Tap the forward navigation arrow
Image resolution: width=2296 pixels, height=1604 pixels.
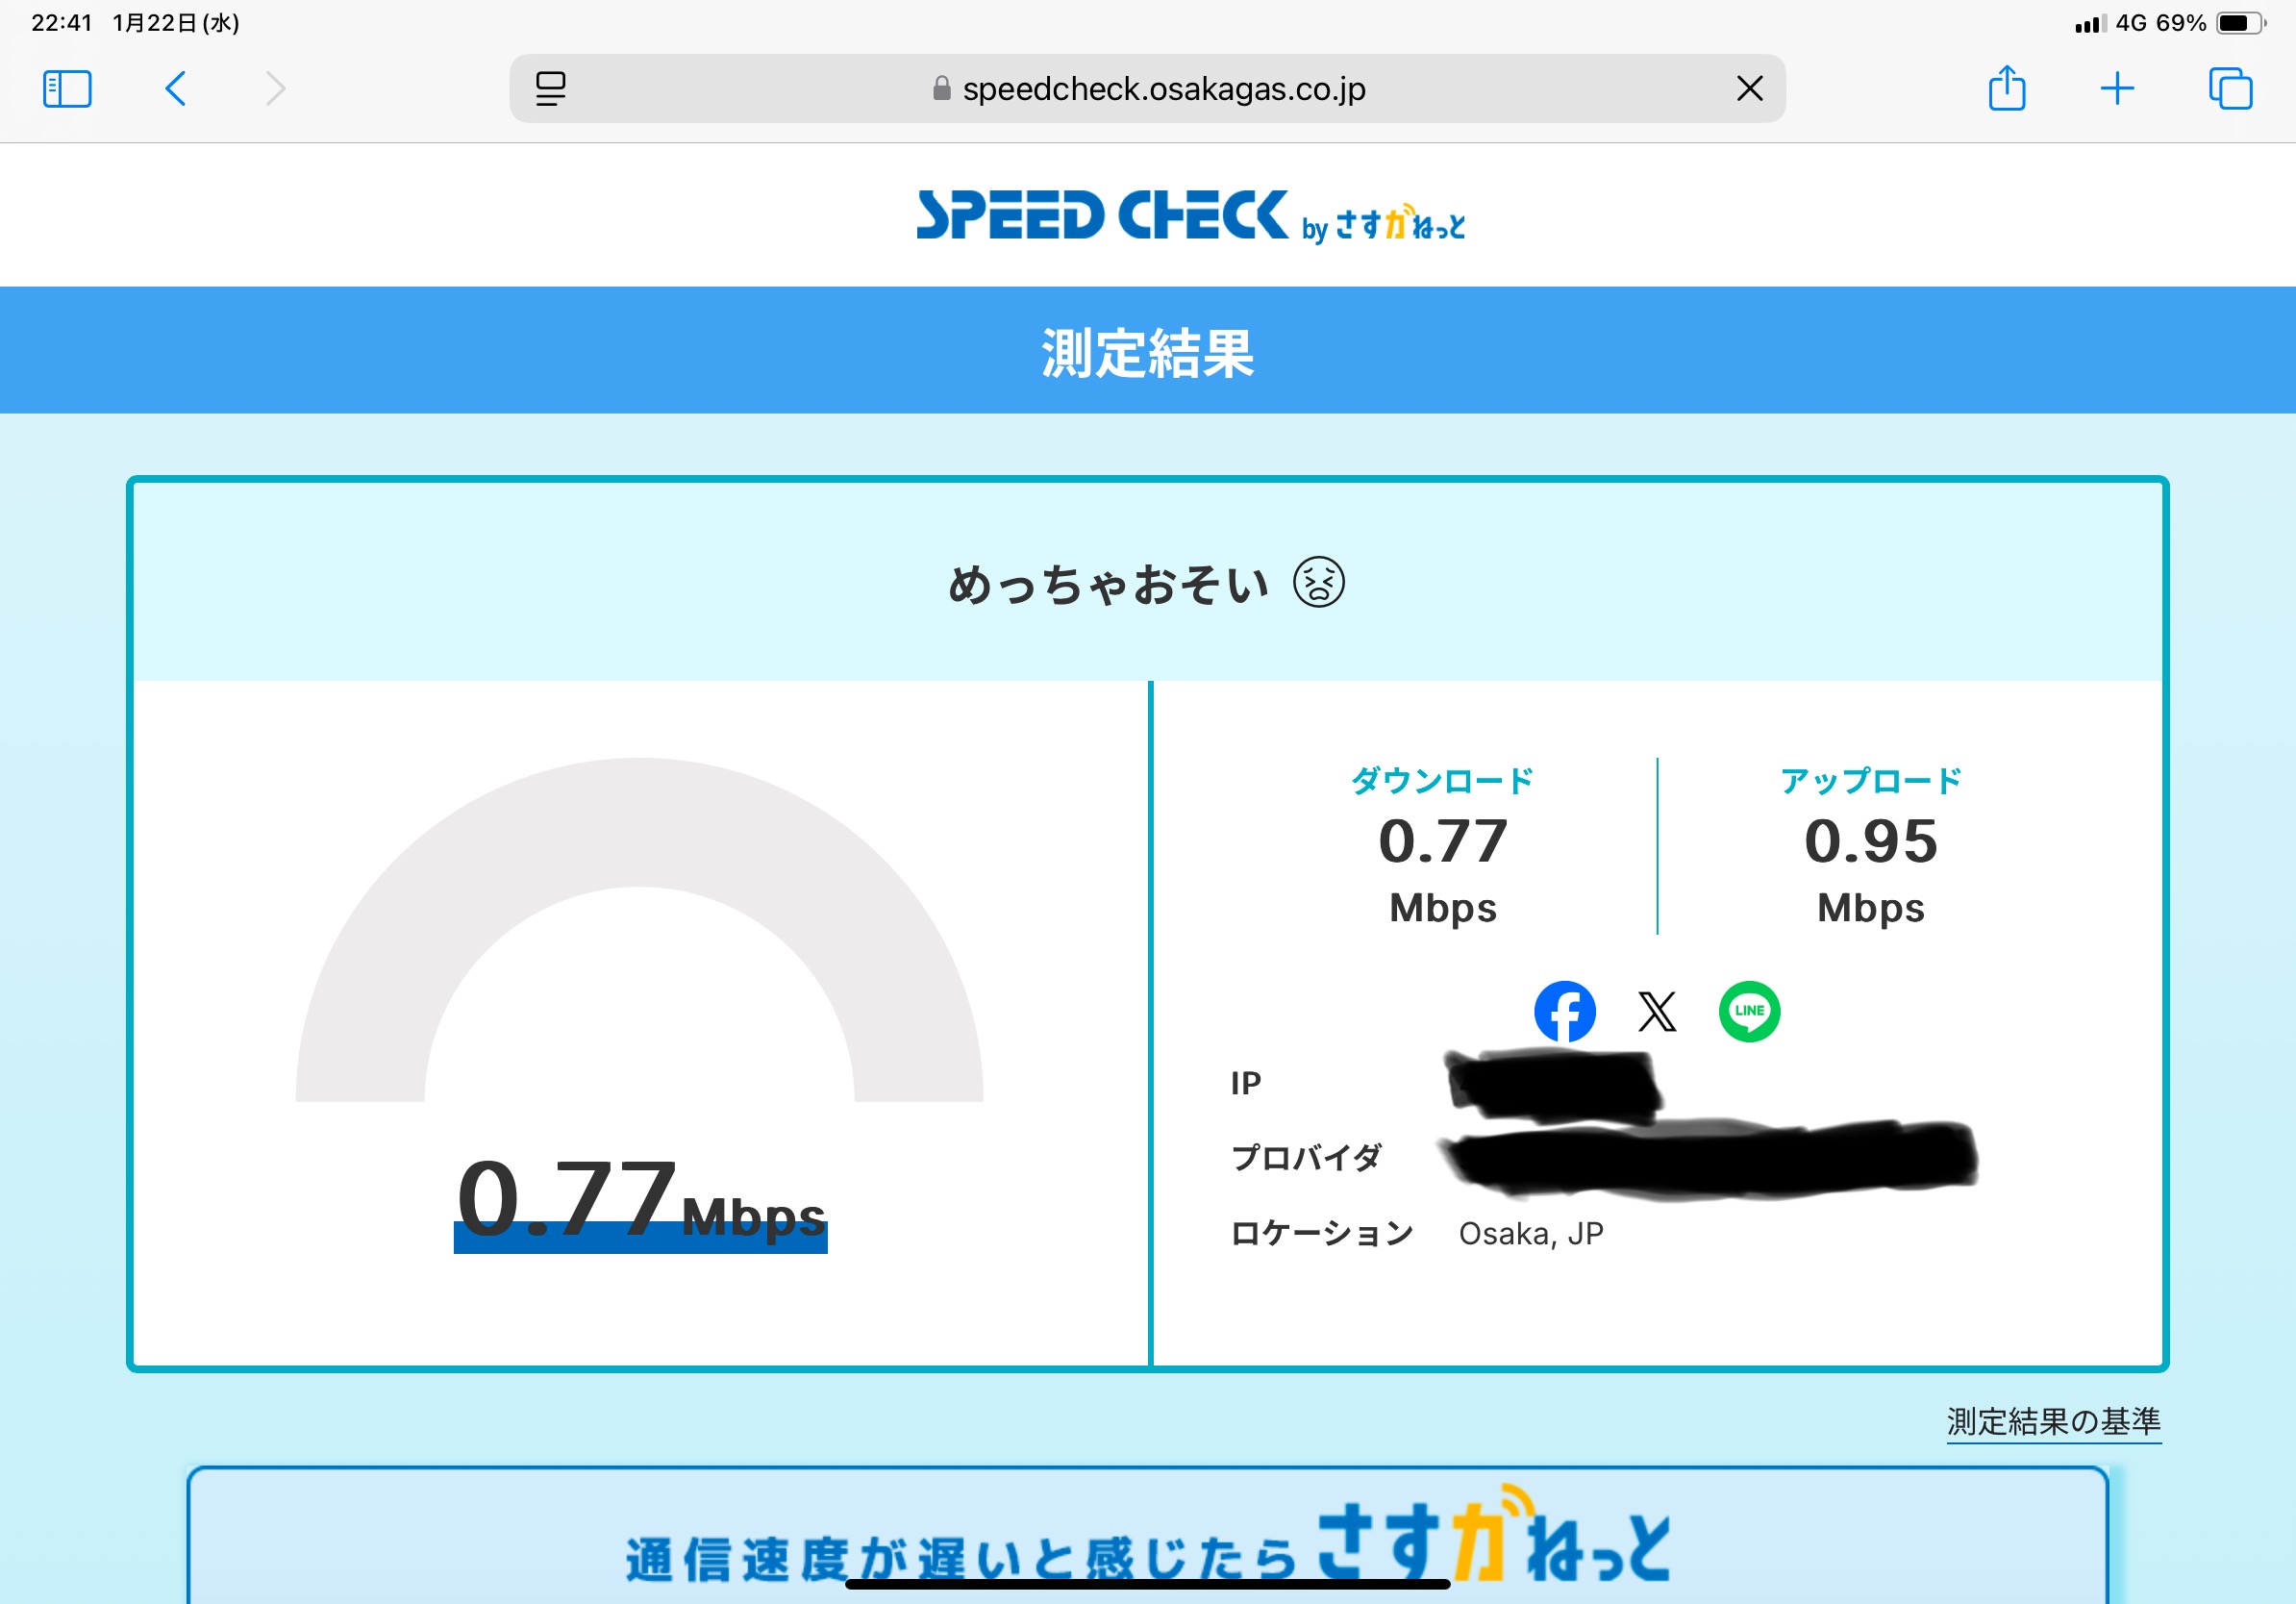[275, 89]
